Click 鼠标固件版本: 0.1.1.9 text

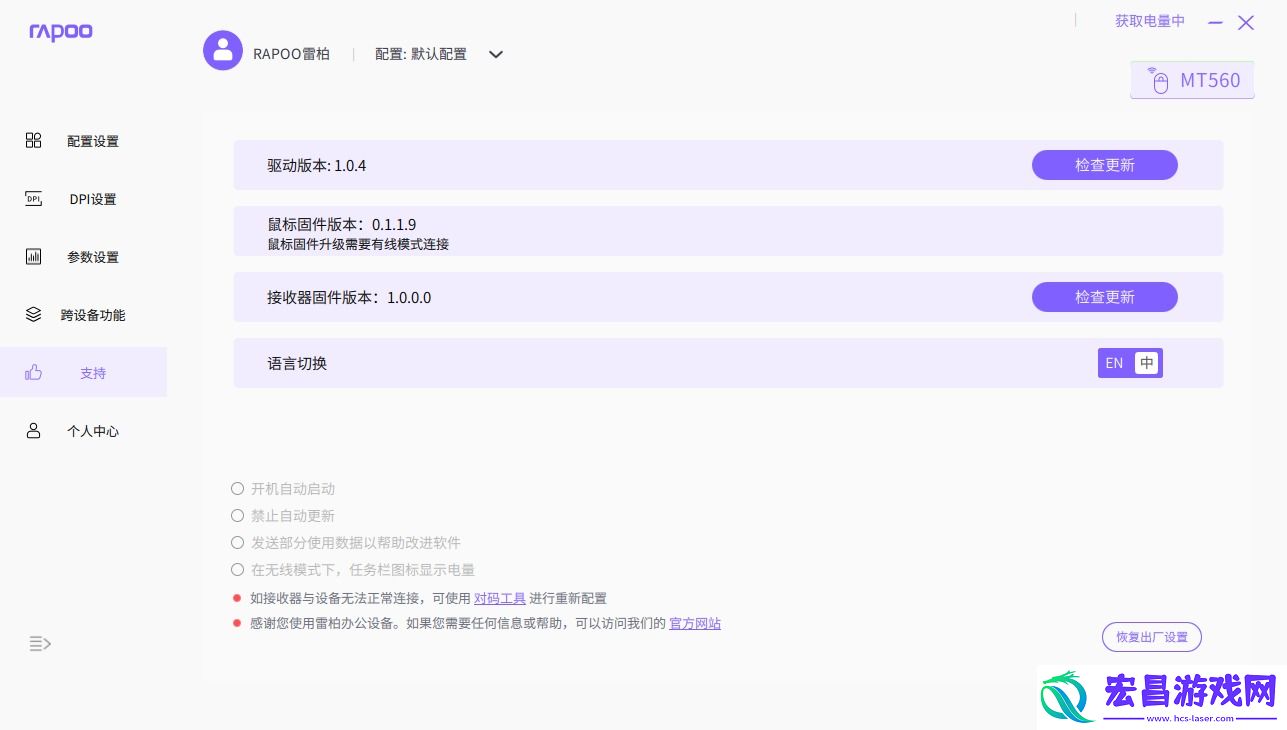[341, 224]
